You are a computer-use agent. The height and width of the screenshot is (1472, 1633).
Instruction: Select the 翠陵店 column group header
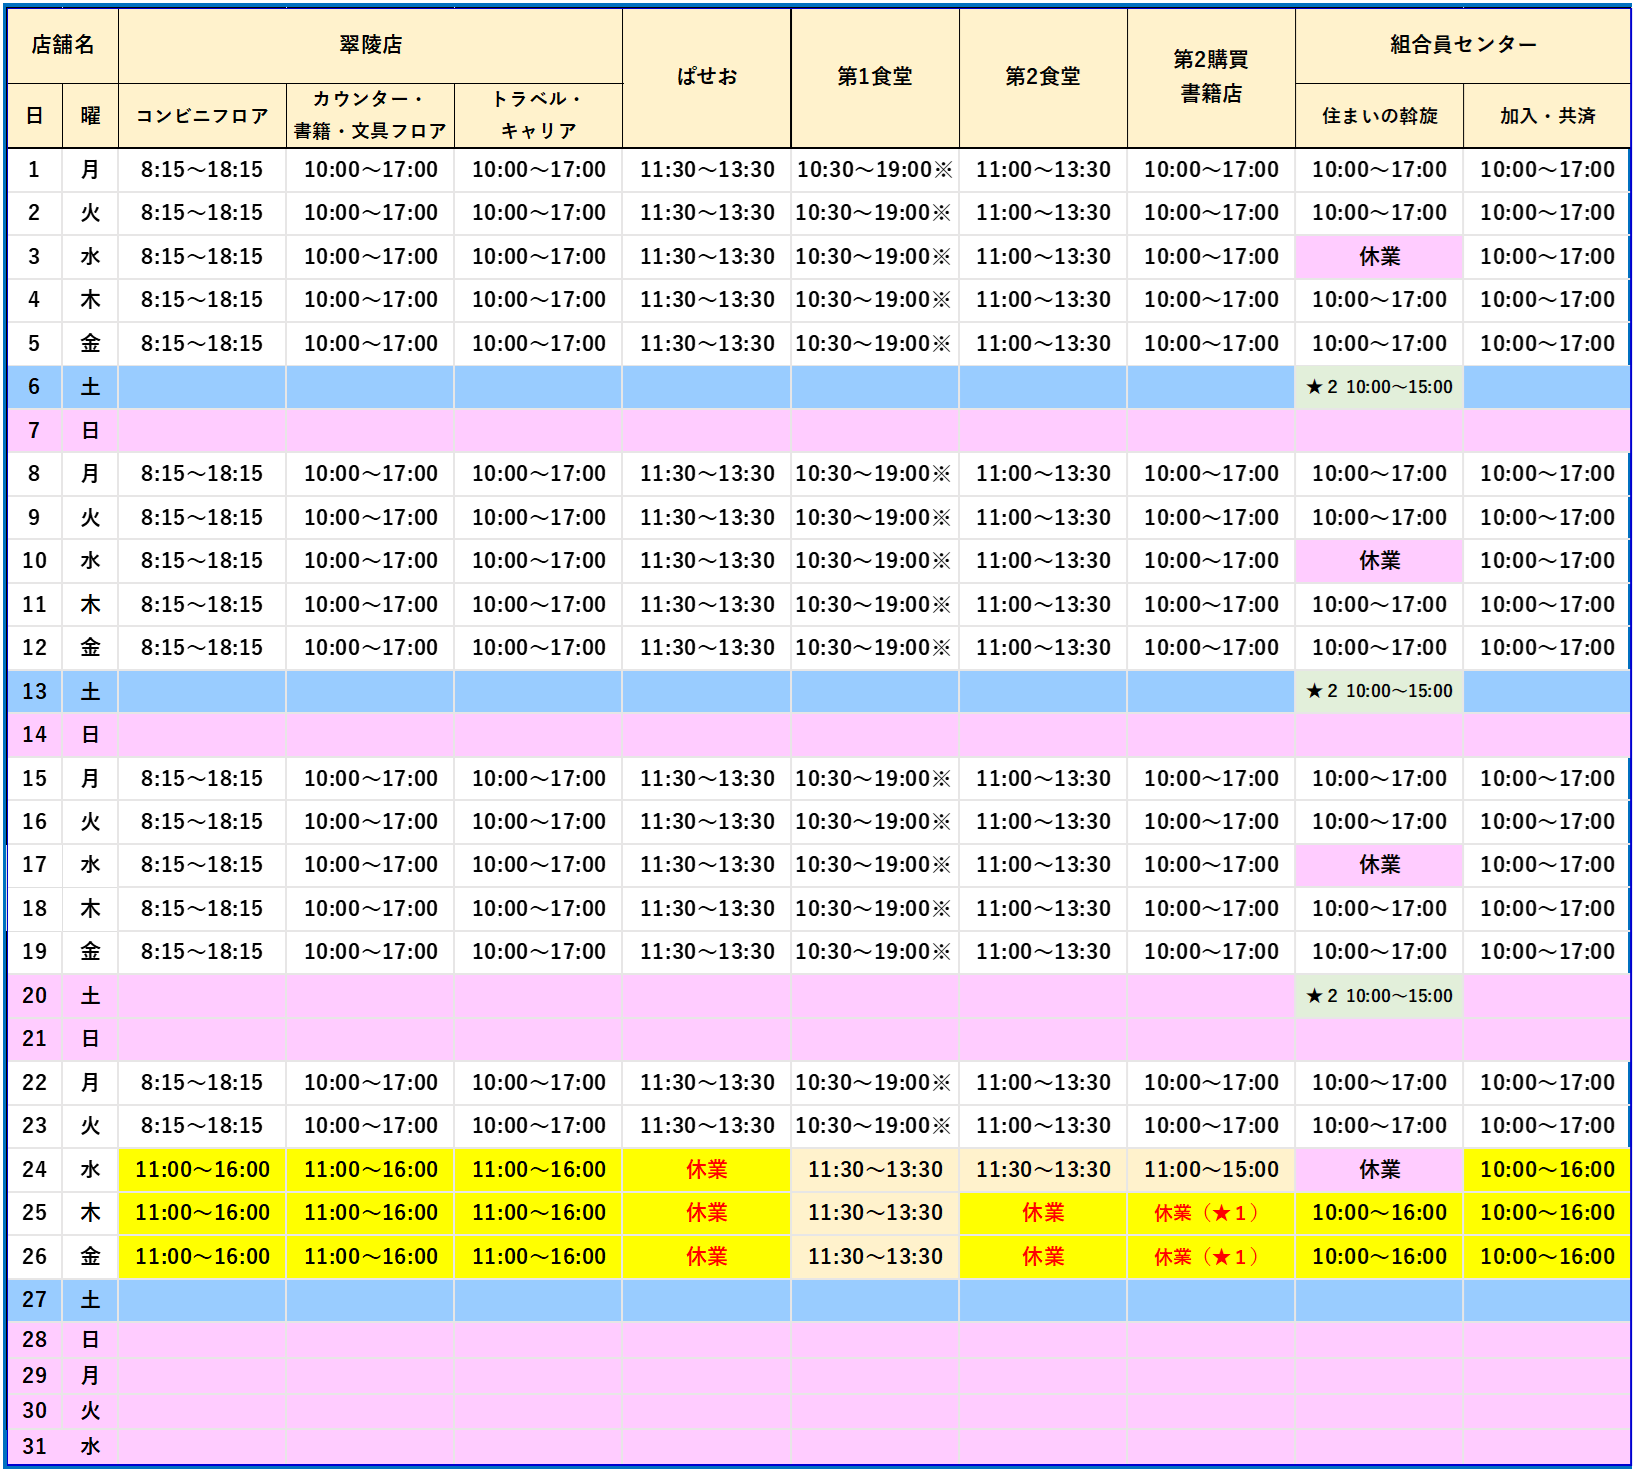(370, 45)
